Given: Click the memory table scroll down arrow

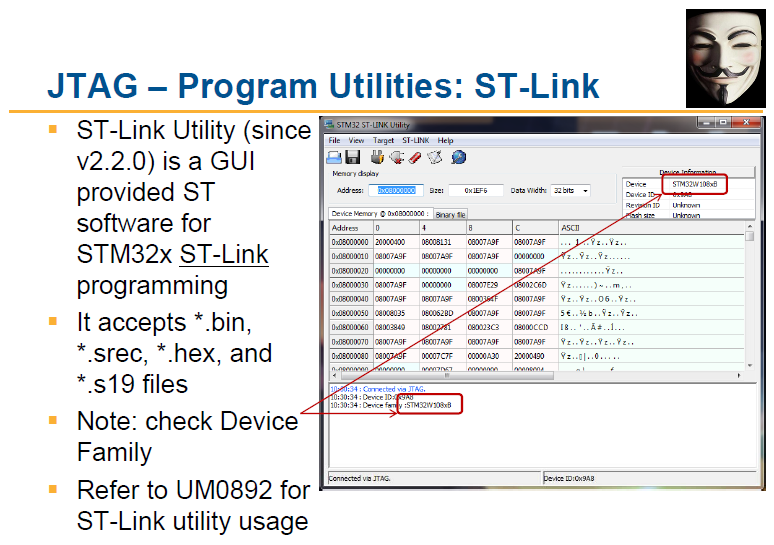Looking at the screenshot, I should click(750, 365).
